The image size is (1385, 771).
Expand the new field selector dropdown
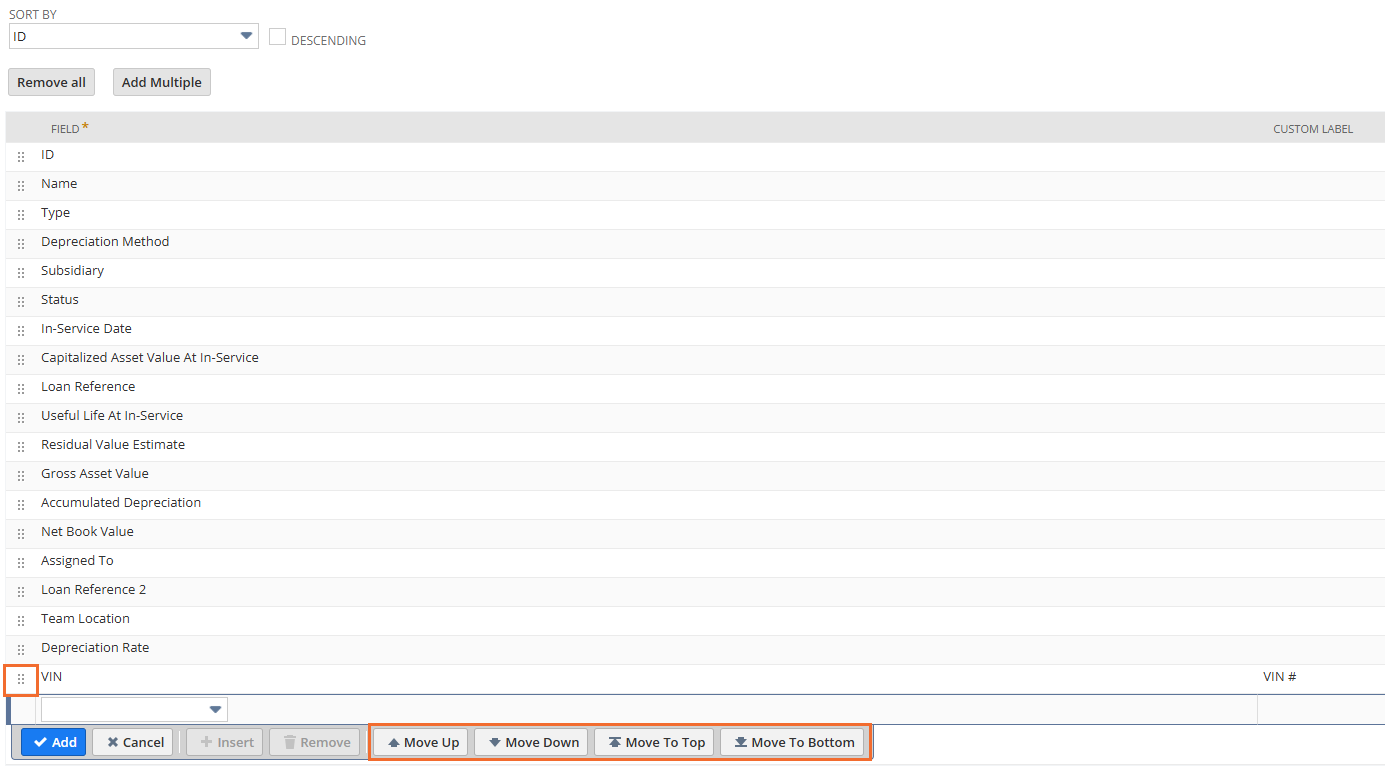pos(134,710)
